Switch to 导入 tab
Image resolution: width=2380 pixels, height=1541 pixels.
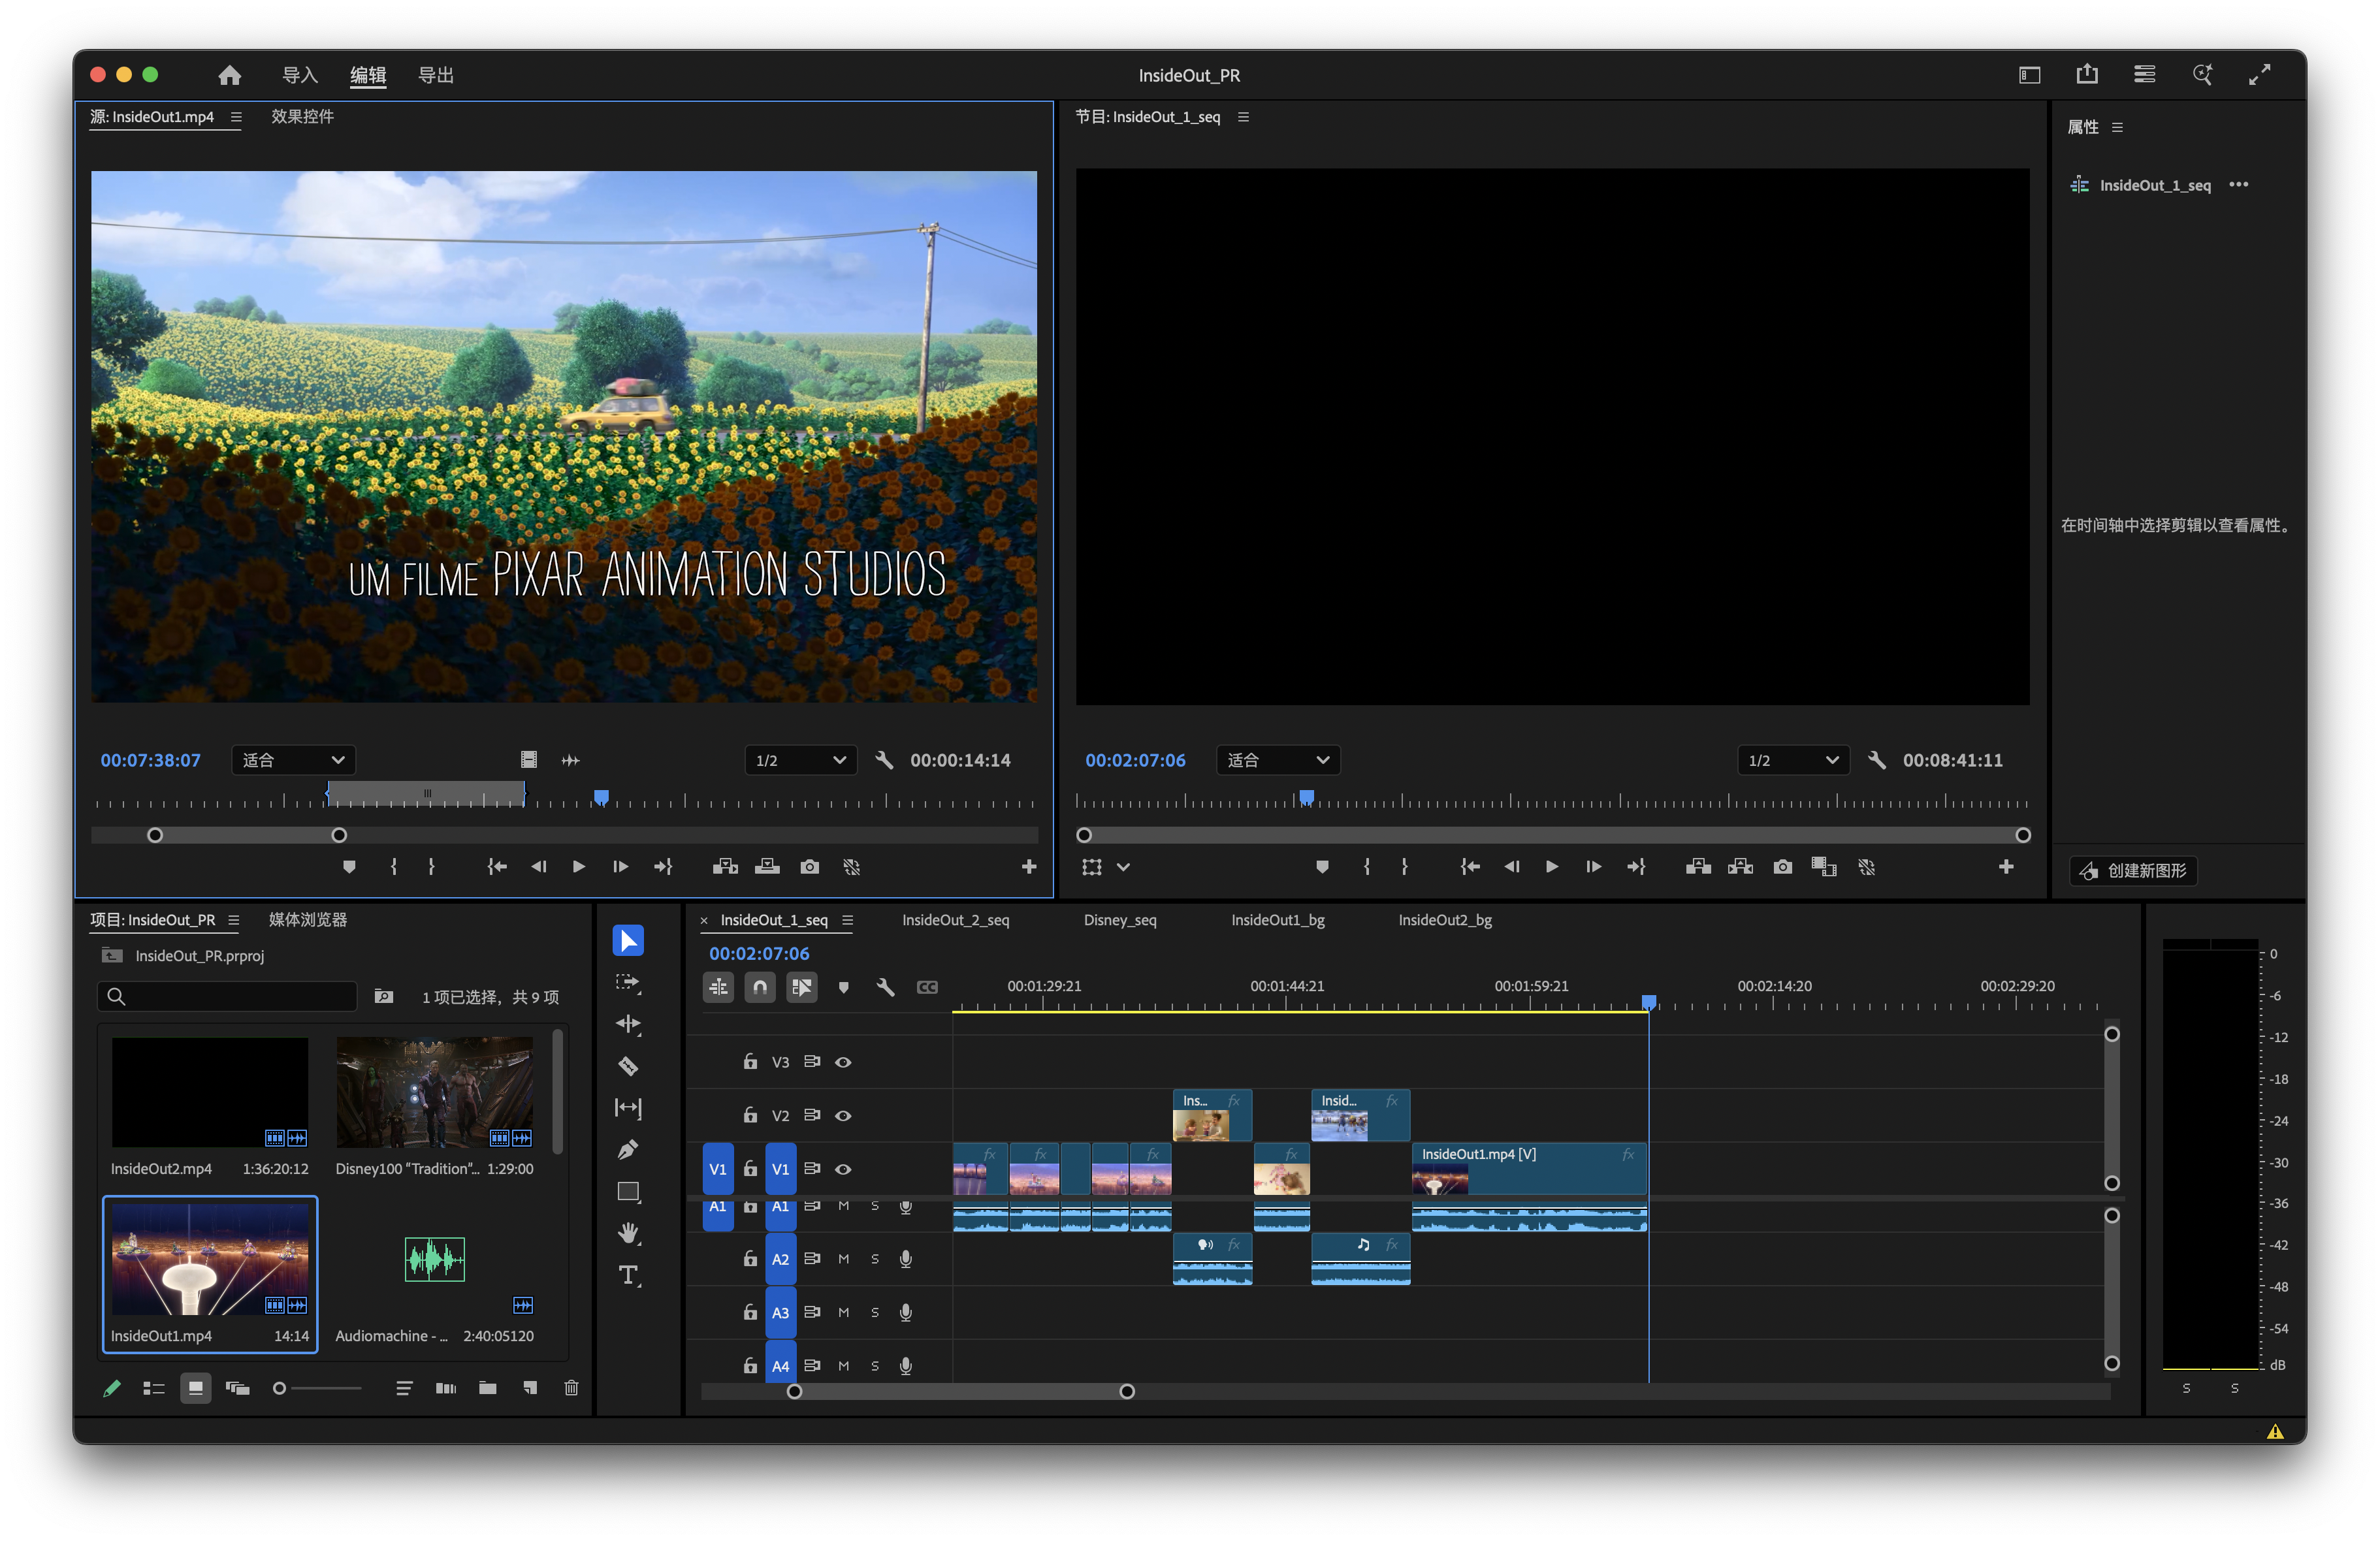tap(299, 75)
